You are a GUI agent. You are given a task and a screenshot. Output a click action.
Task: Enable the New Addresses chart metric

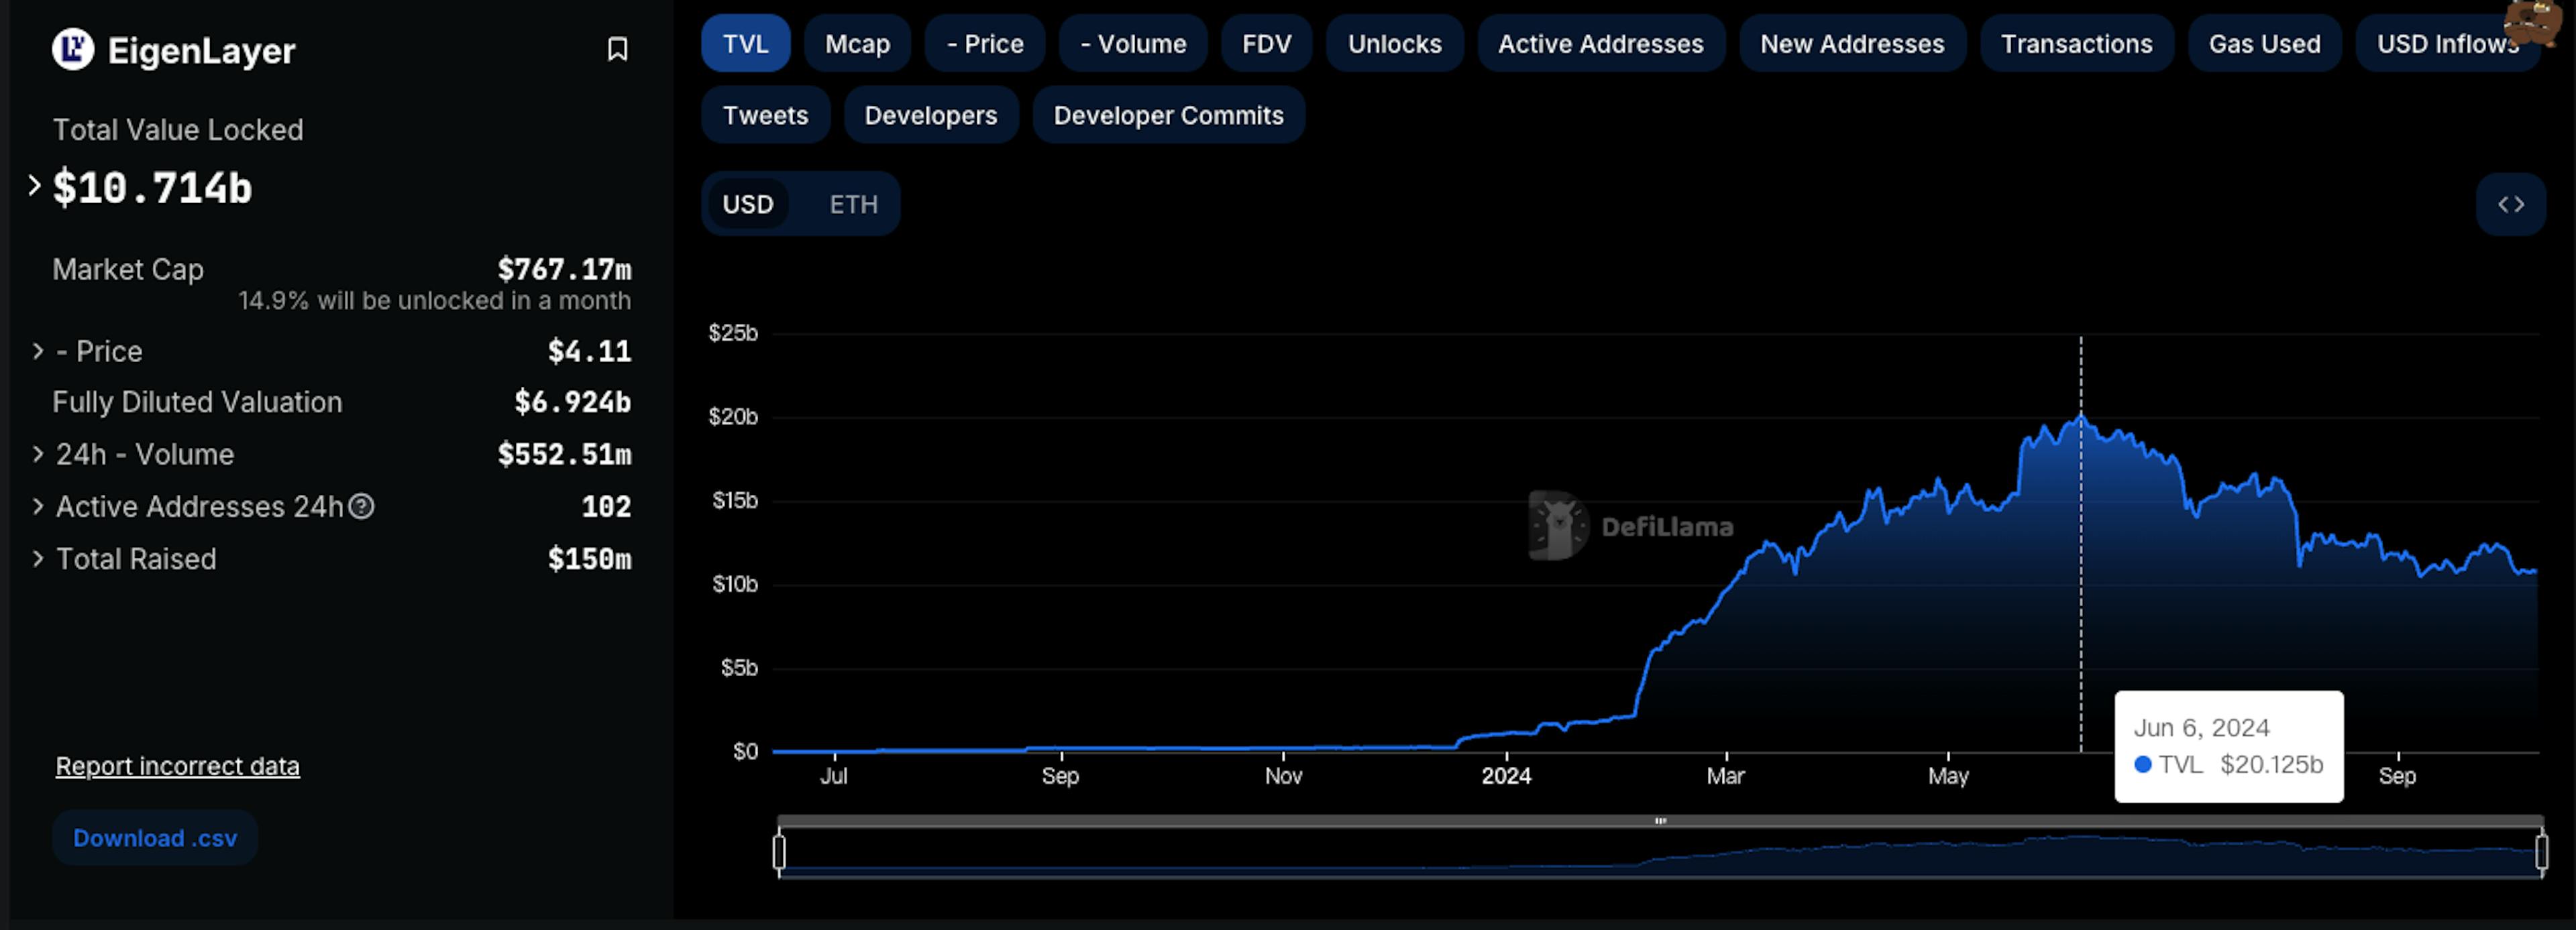(1852, 44)
